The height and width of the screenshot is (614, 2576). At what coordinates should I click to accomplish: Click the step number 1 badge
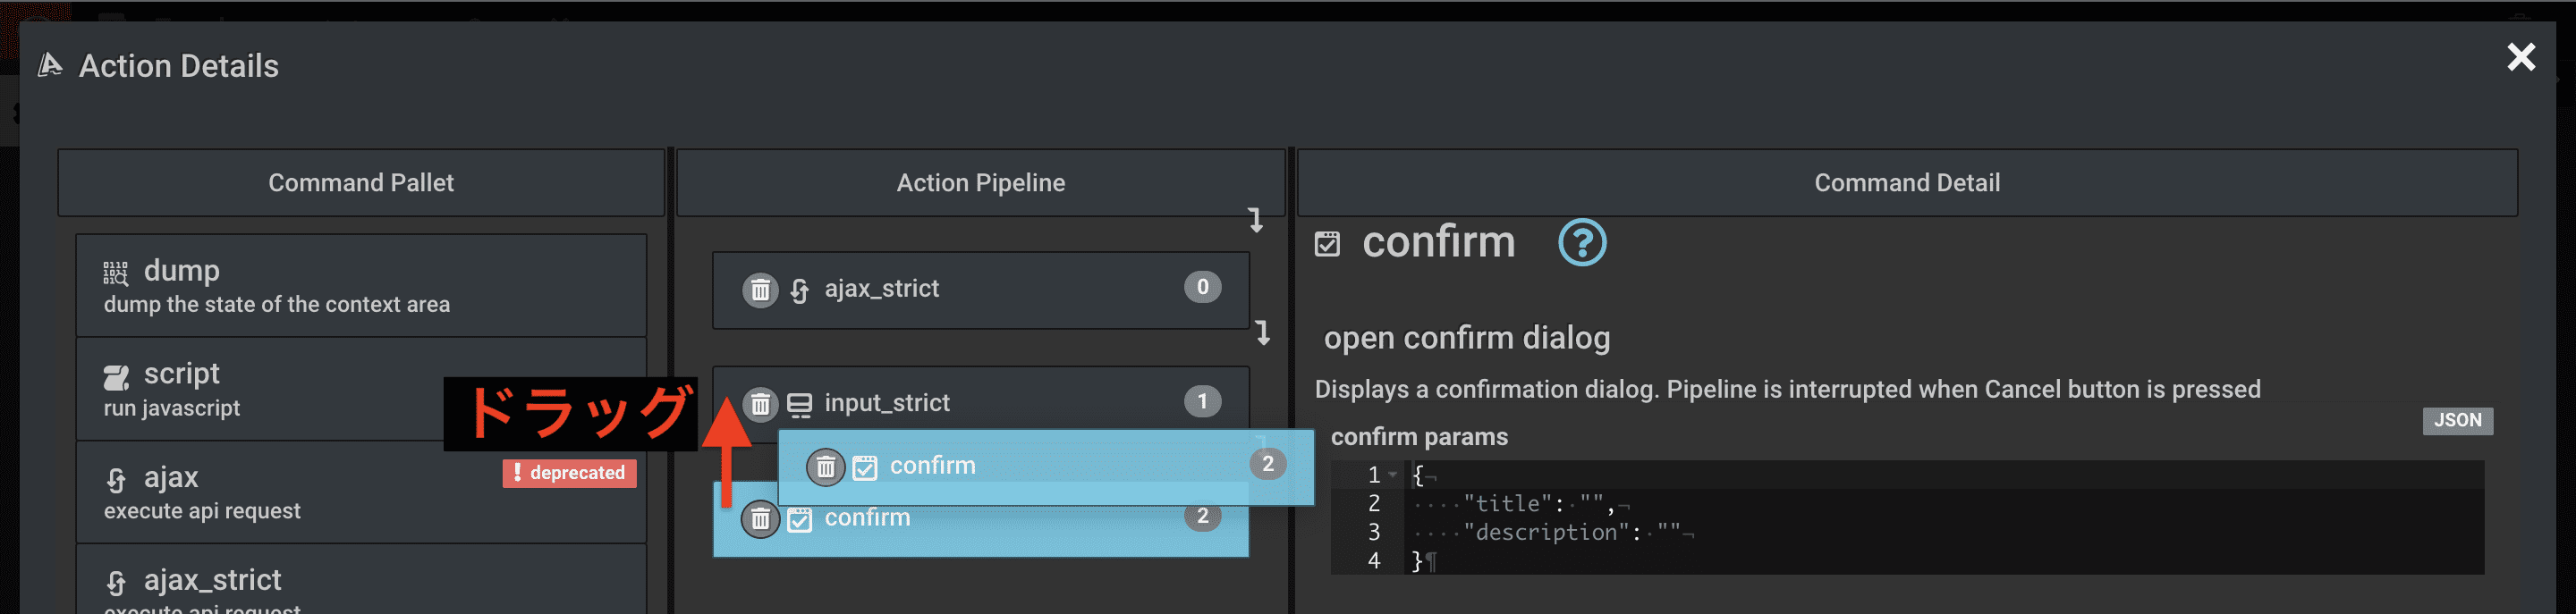[1202, 402]
